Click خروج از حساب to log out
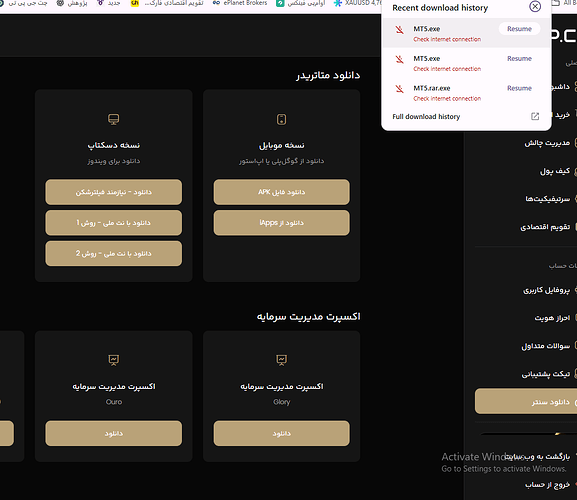The image size is (577, 500). point(547,485)
